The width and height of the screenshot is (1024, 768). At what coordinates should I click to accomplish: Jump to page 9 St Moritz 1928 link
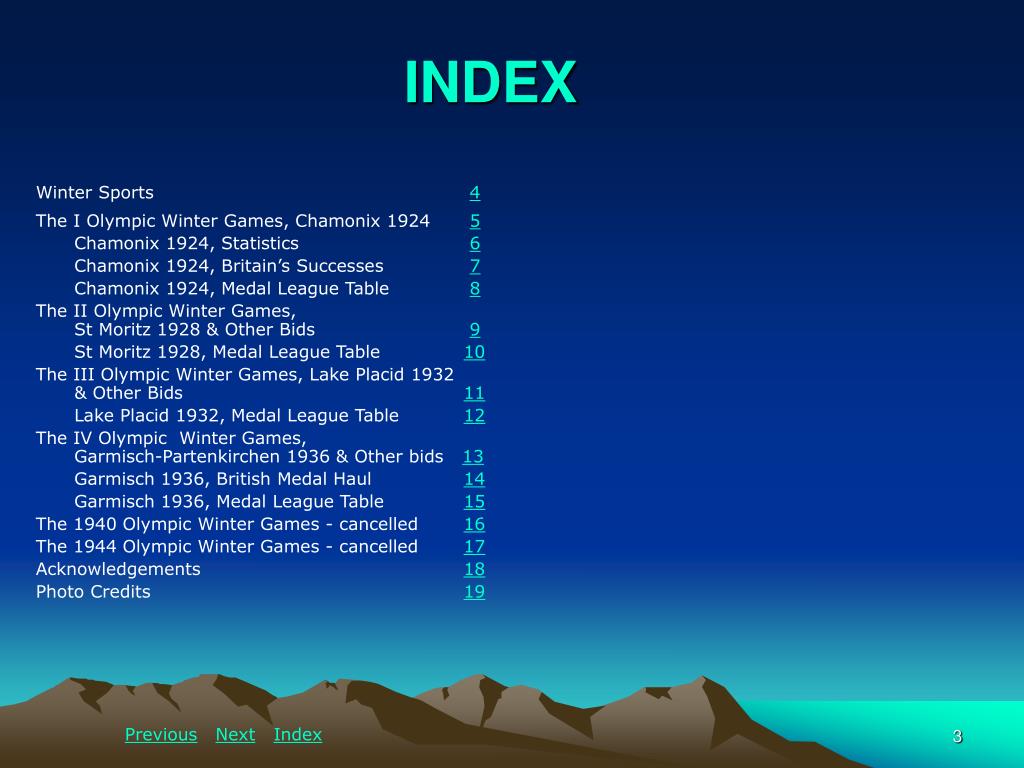tap(475, 330)
